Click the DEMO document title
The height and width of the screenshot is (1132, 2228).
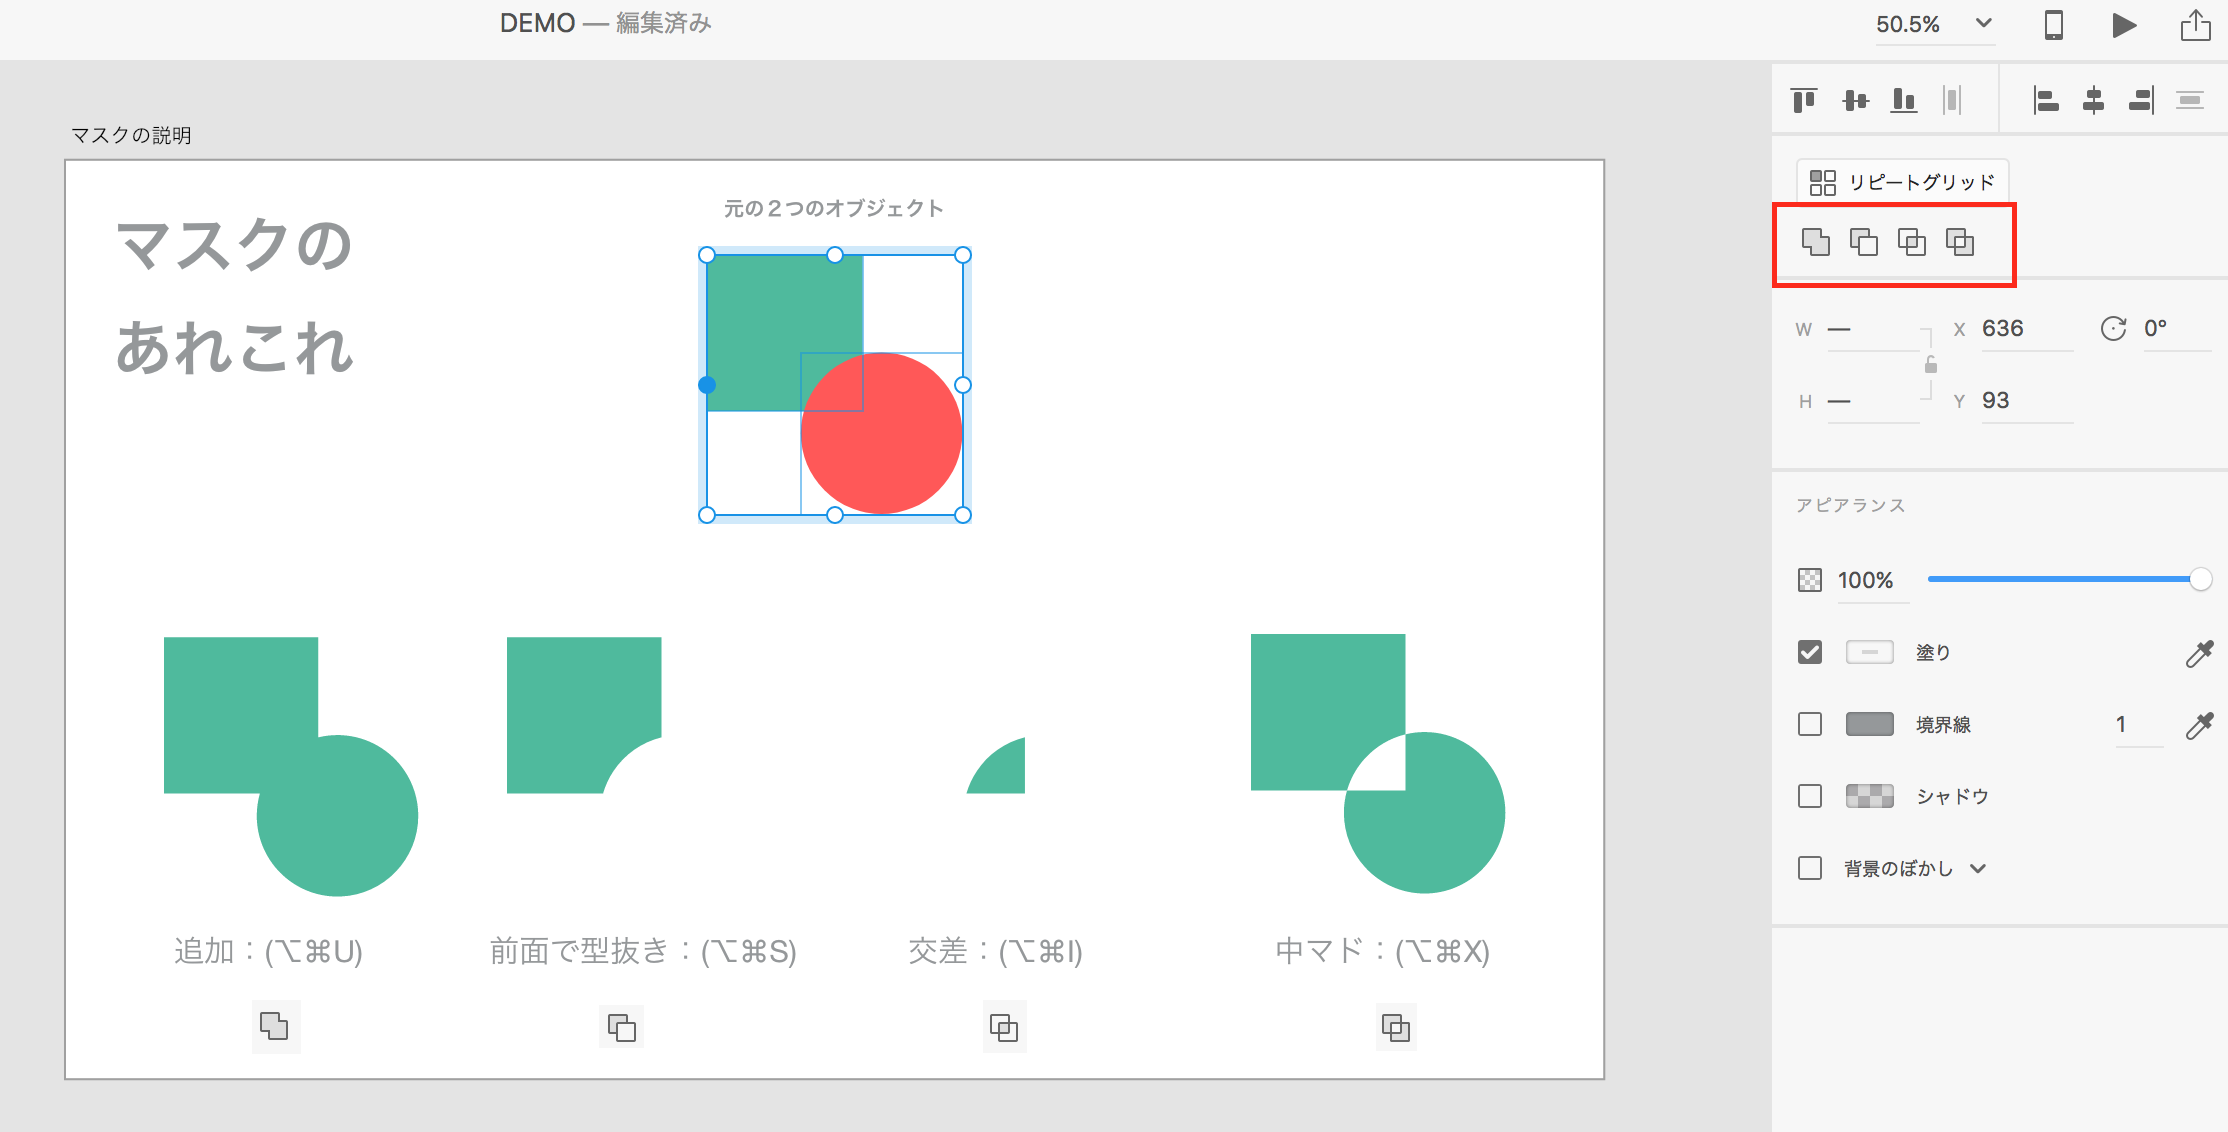[x=537, y=23]
